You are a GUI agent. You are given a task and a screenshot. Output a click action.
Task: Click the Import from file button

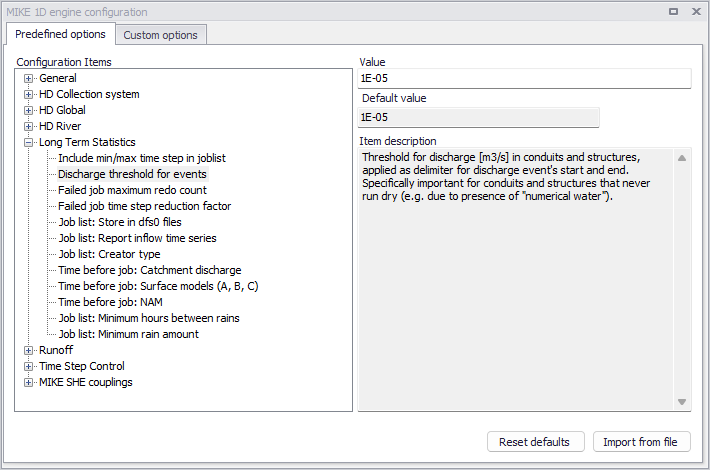pyautogui.click(x=642, y=442)
